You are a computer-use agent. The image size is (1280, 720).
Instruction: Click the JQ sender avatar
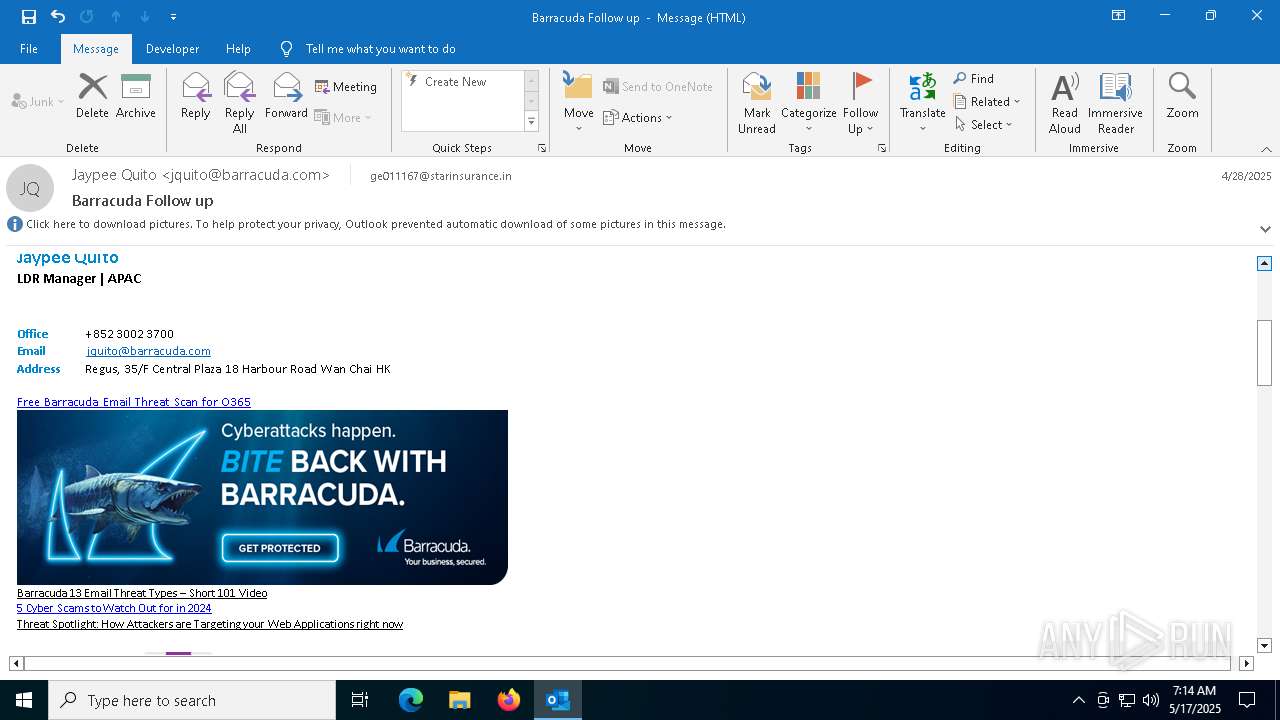coord(30,188)
